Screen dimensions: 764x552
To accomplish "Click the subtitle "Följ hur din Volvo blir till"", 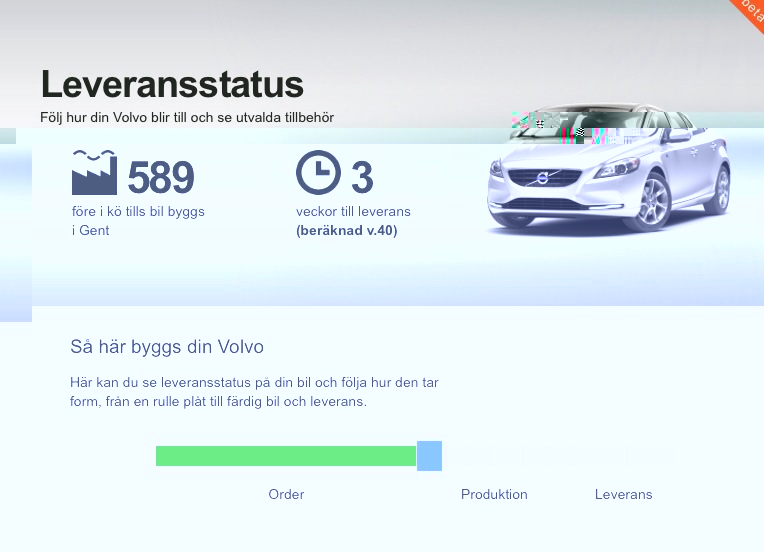I will coord(187,118).
